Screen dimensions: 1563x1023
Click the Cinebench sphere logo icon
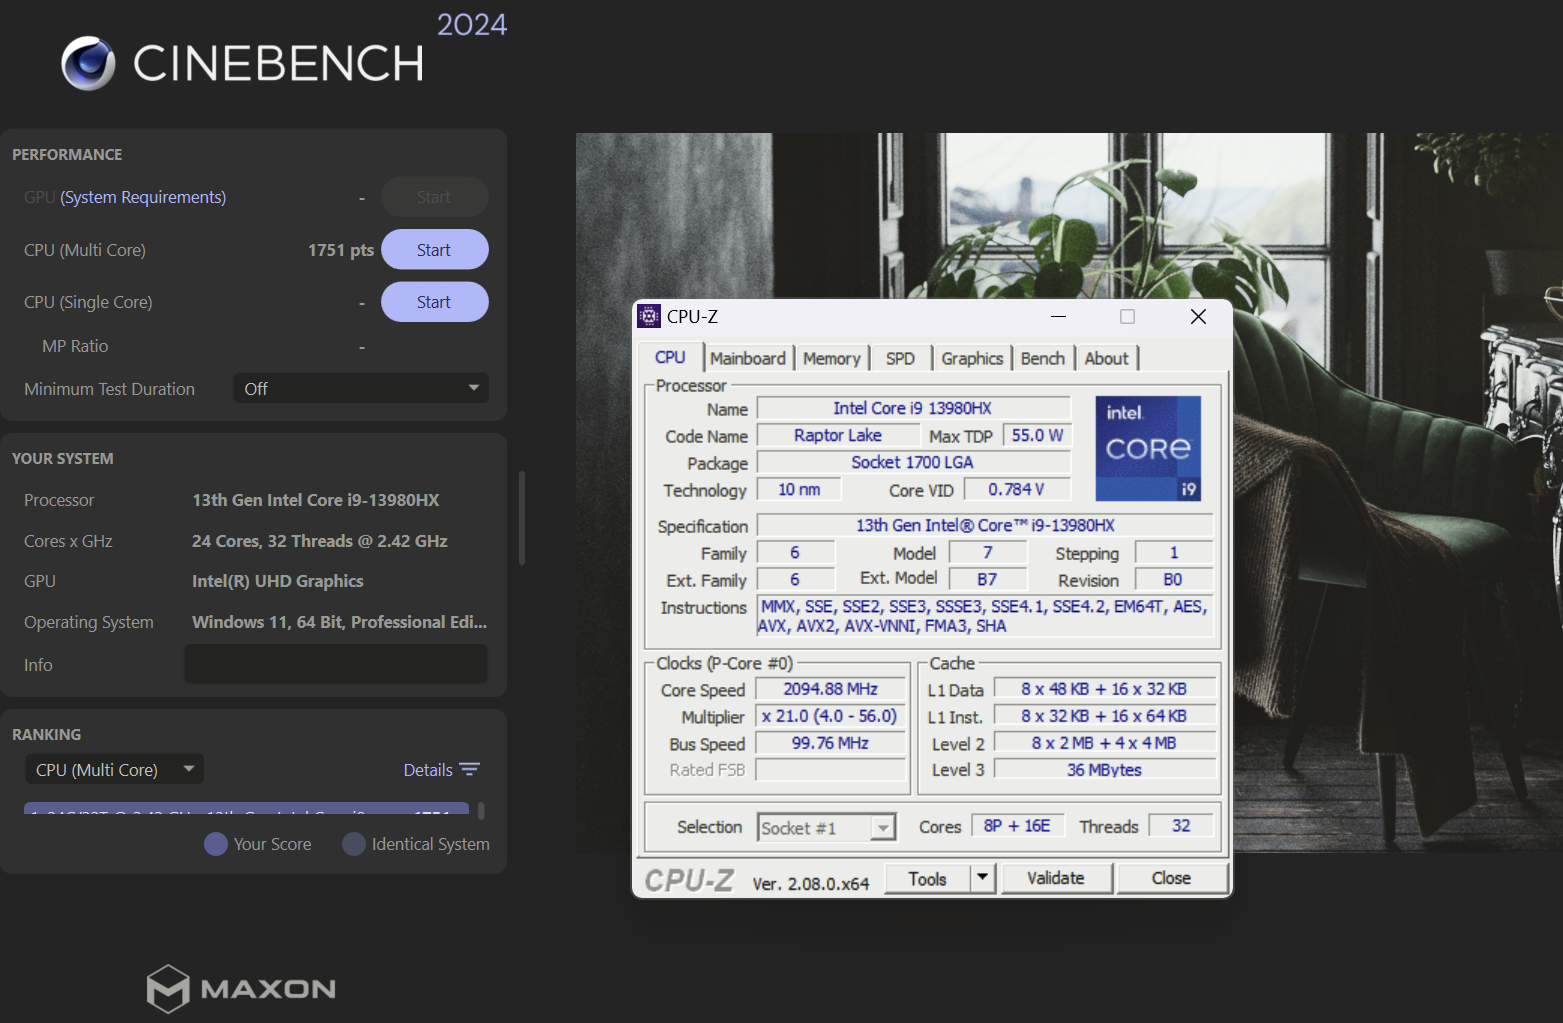[x=88, y=63]
